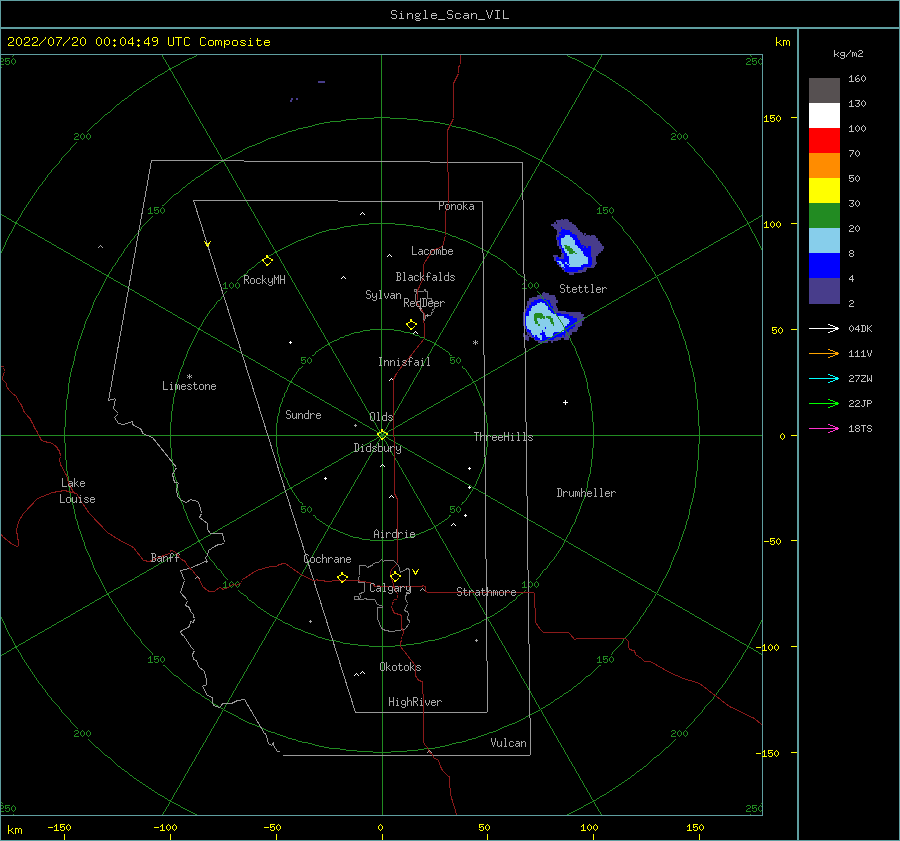Click the radar center diamond near Olds

[382, 435]
